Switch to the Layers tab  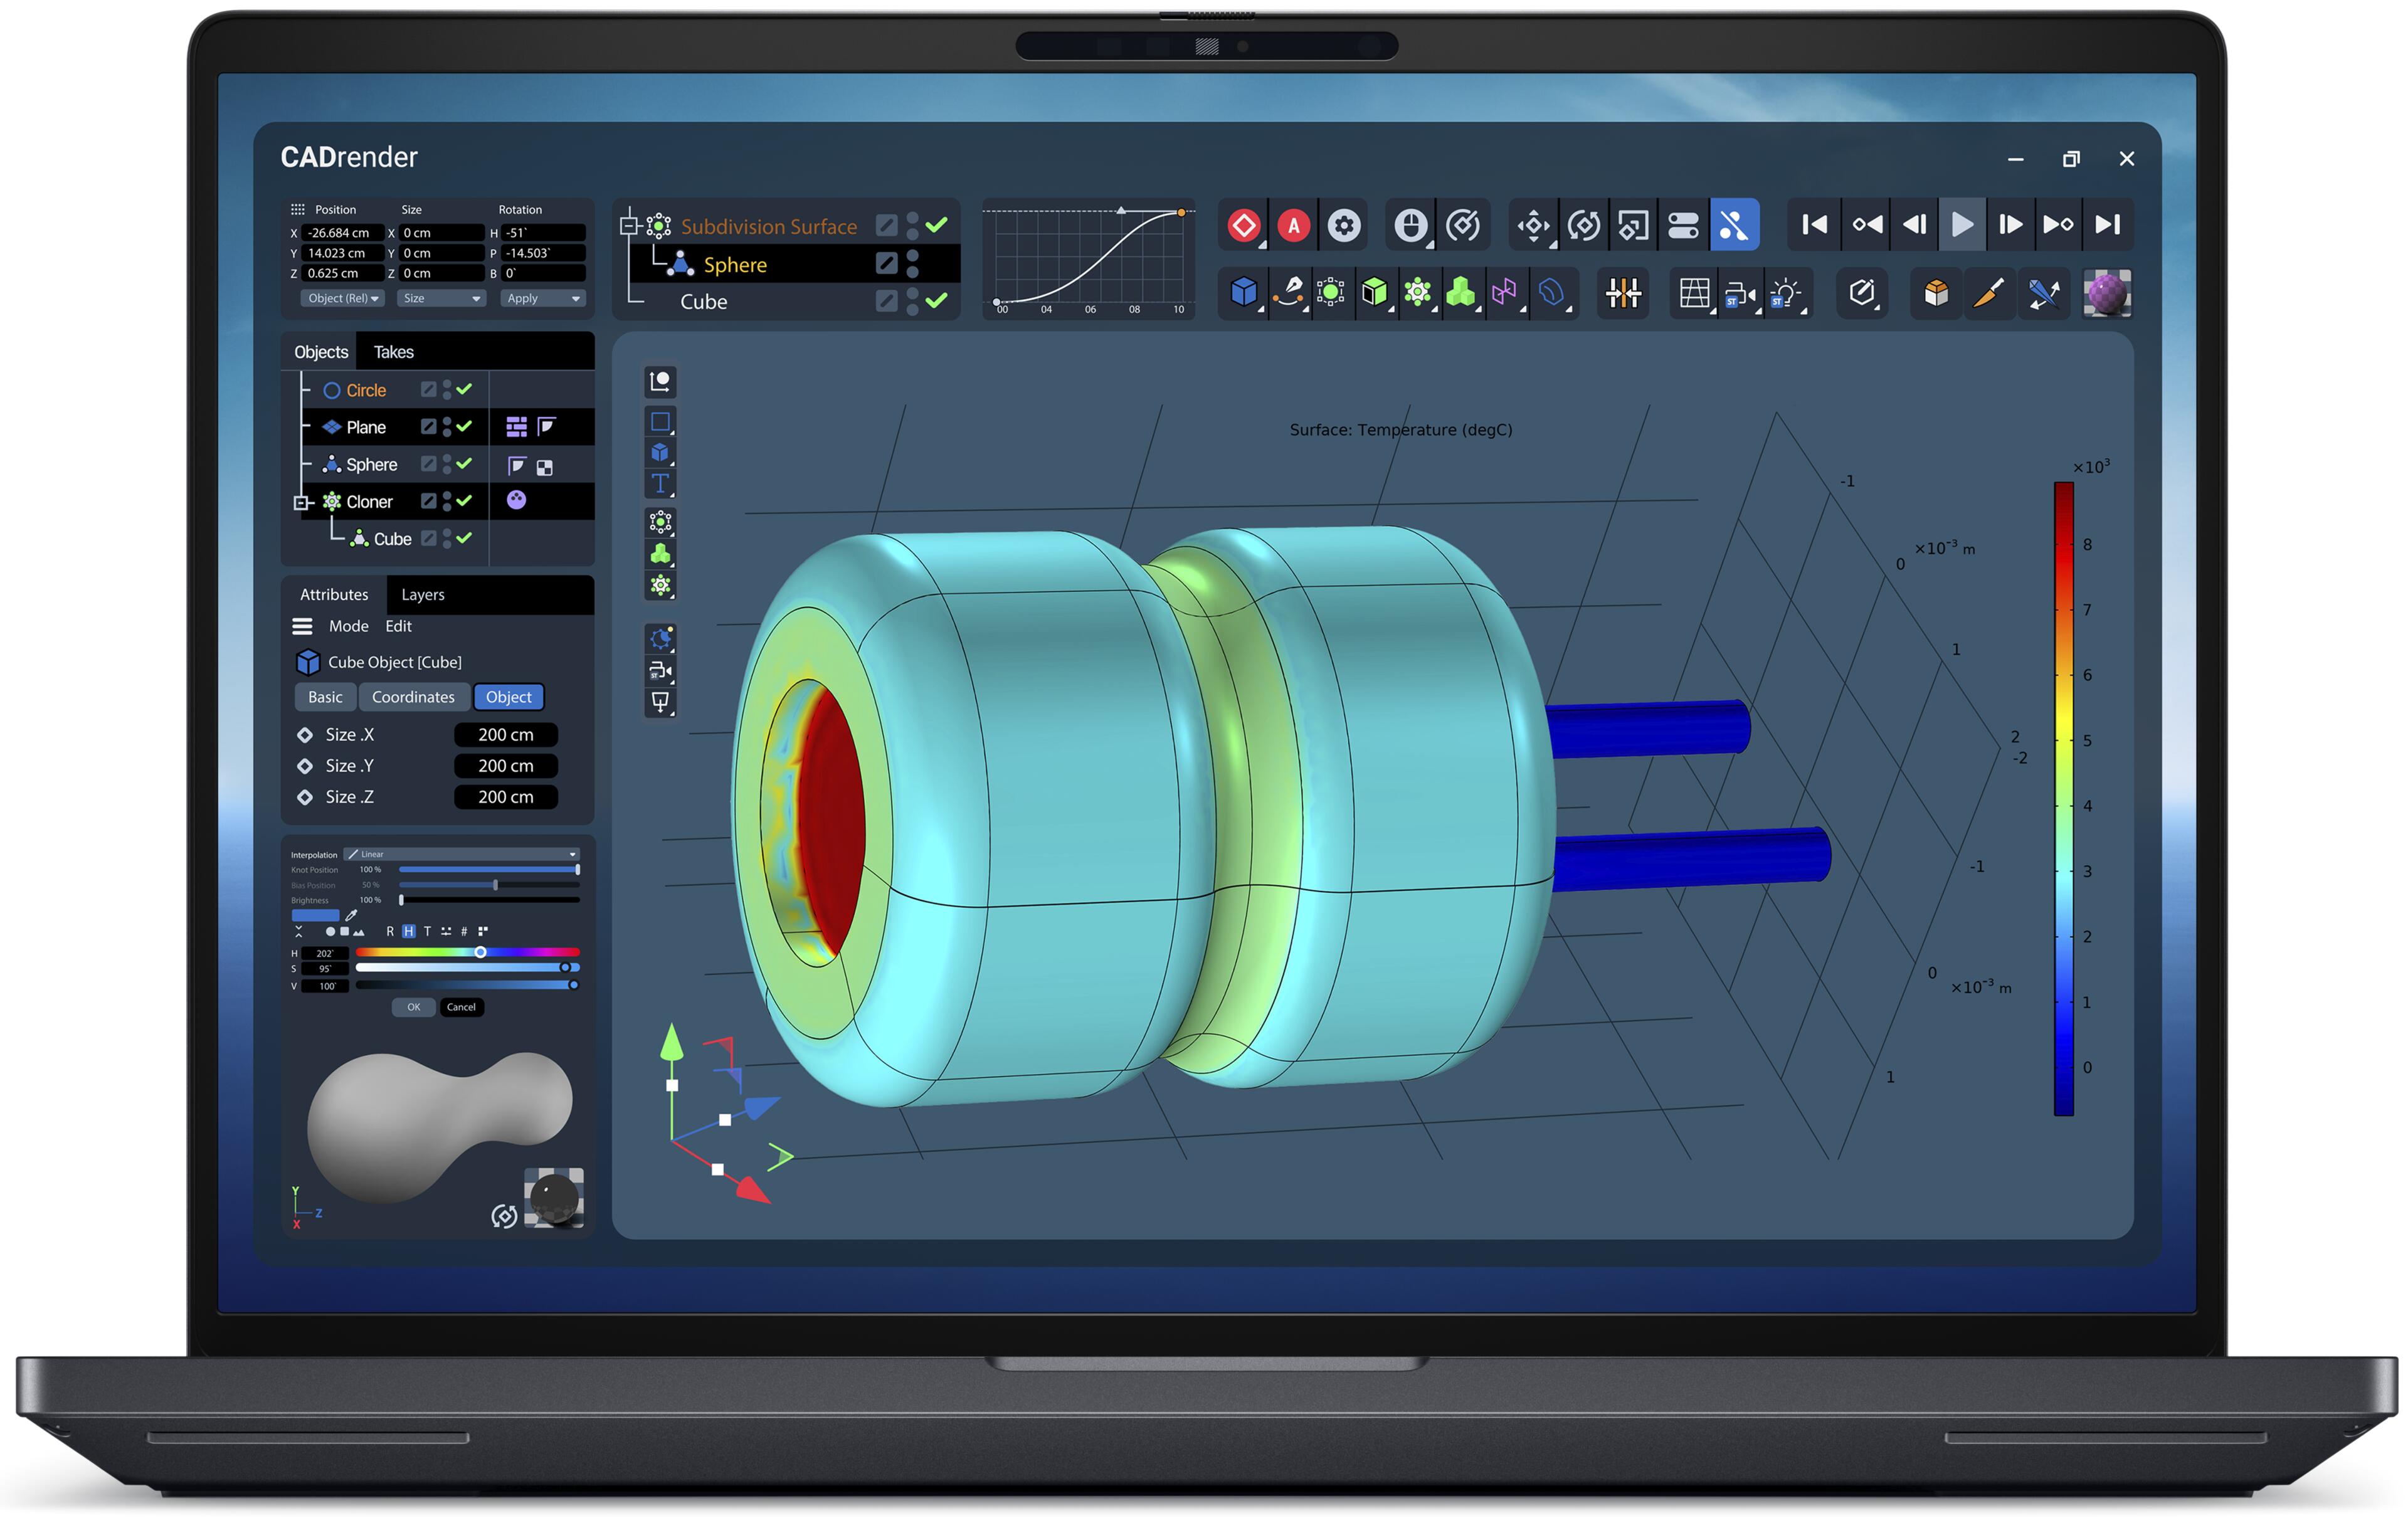click(422, 594)
